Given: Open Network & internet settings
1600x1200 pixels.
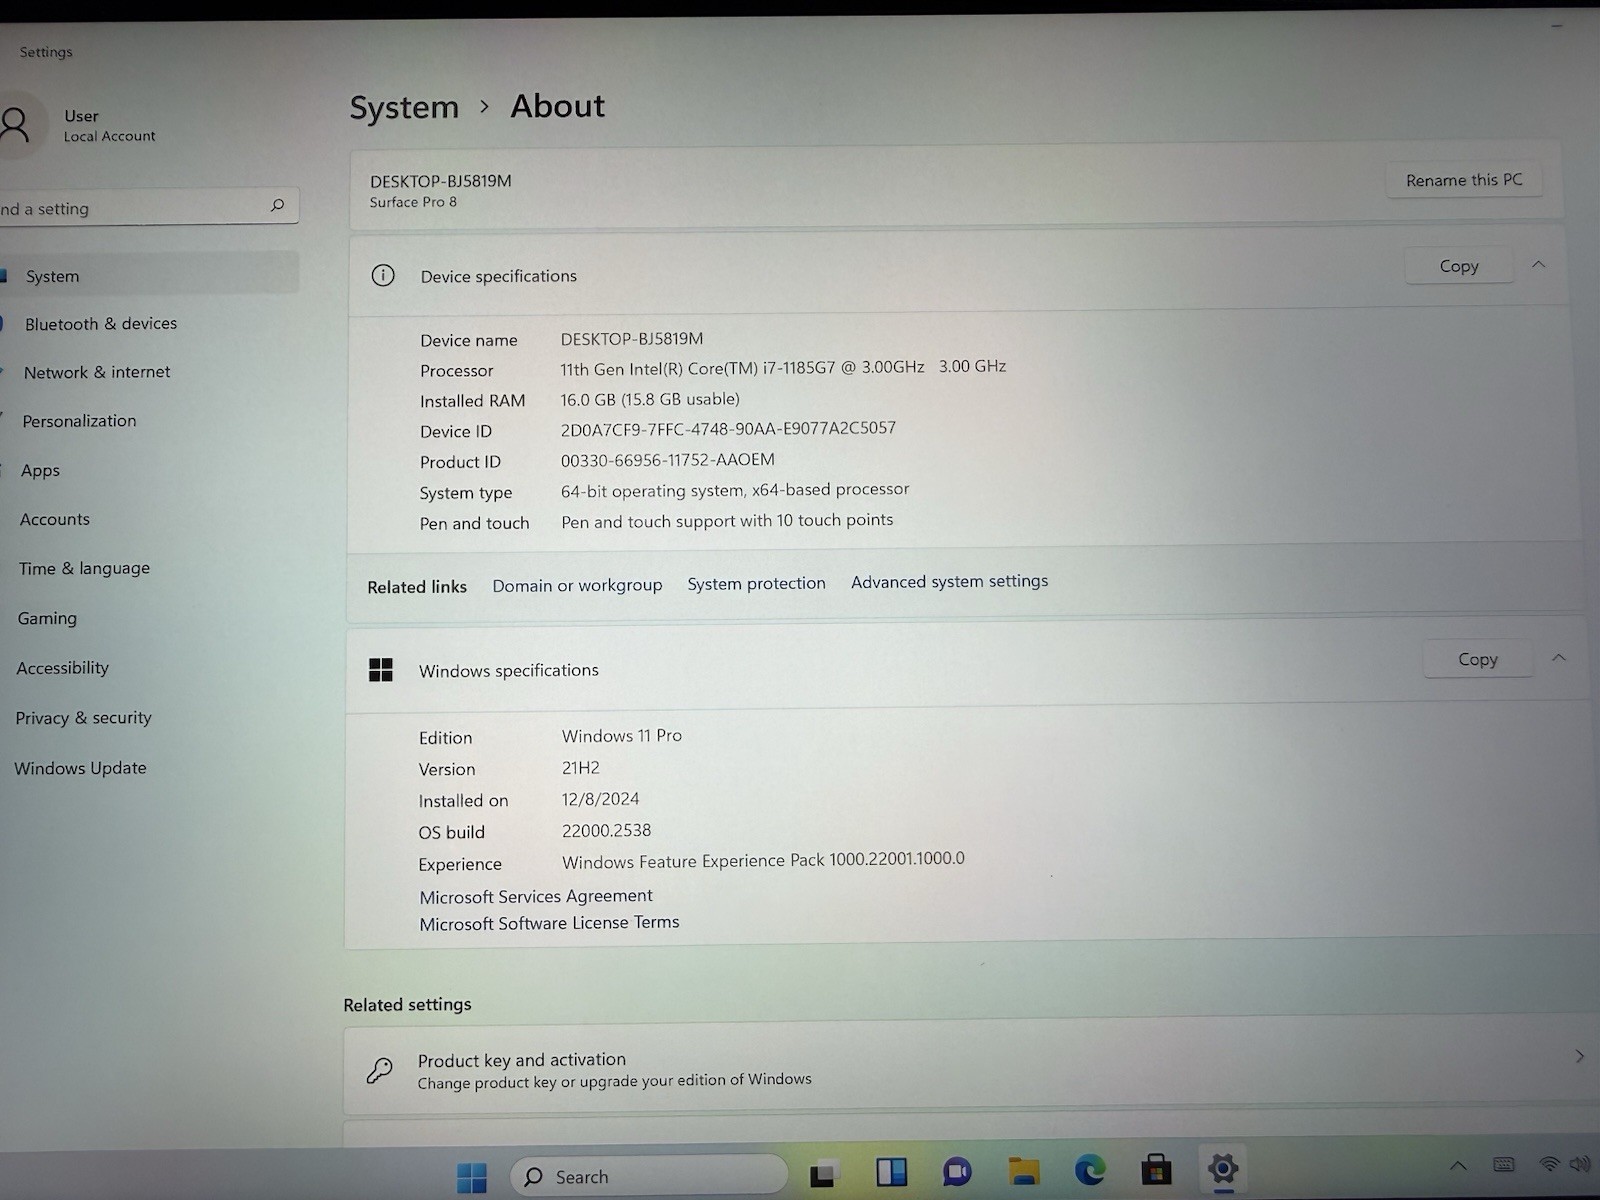Looking at the screenshot, I should pyautogui.click(x=97, y=371).
